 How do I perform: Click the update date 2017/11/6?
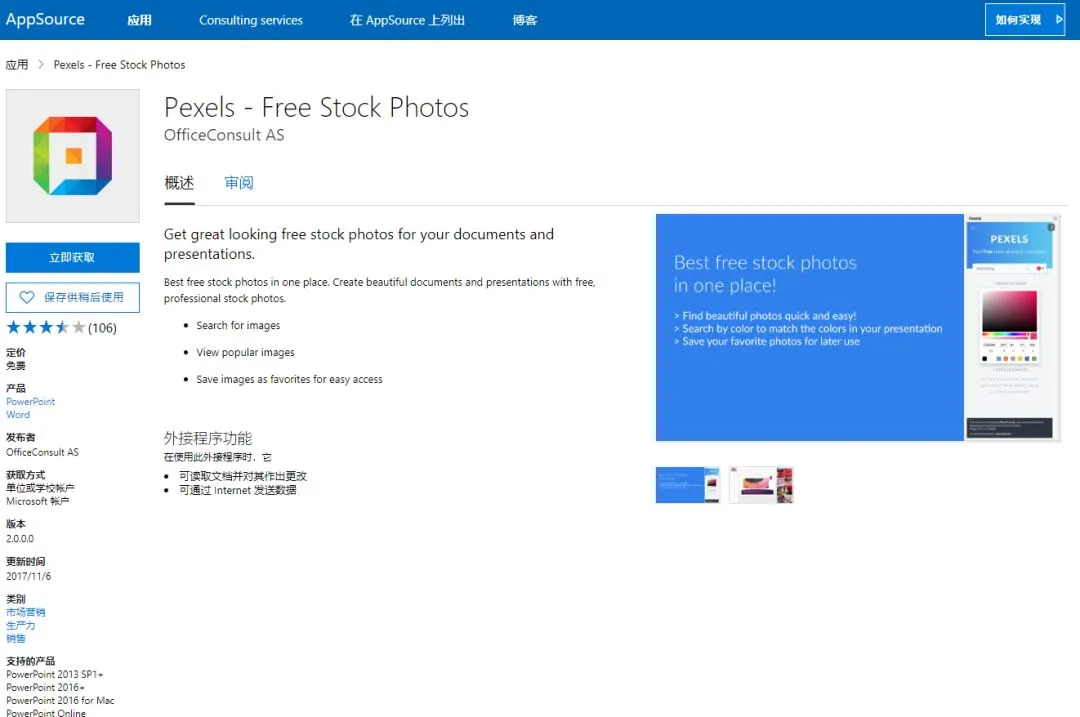(28, 576)
